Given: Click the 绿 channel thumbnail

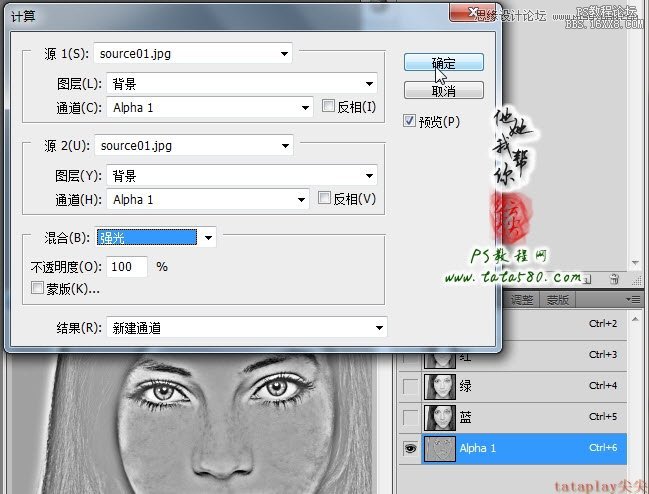Looking at the screenshot, I should coord(440,386).
